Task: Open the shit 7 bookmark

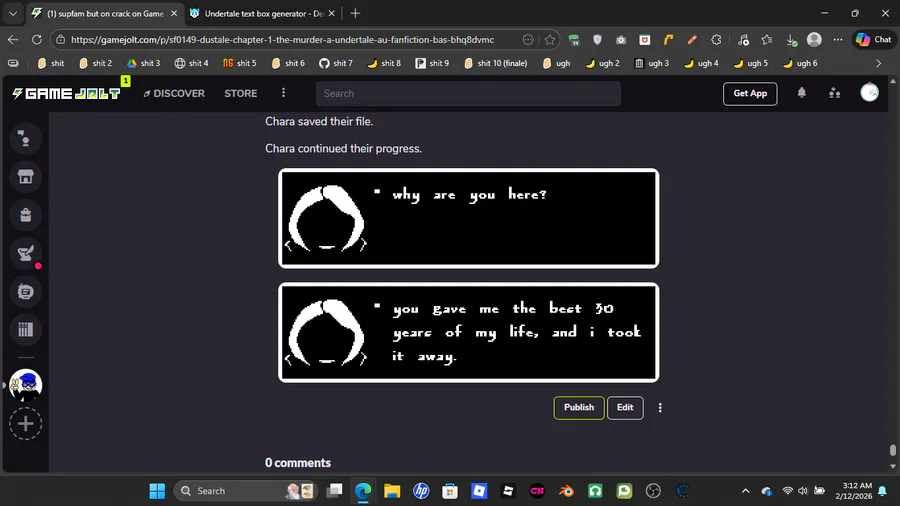Action: pos(336,63)
